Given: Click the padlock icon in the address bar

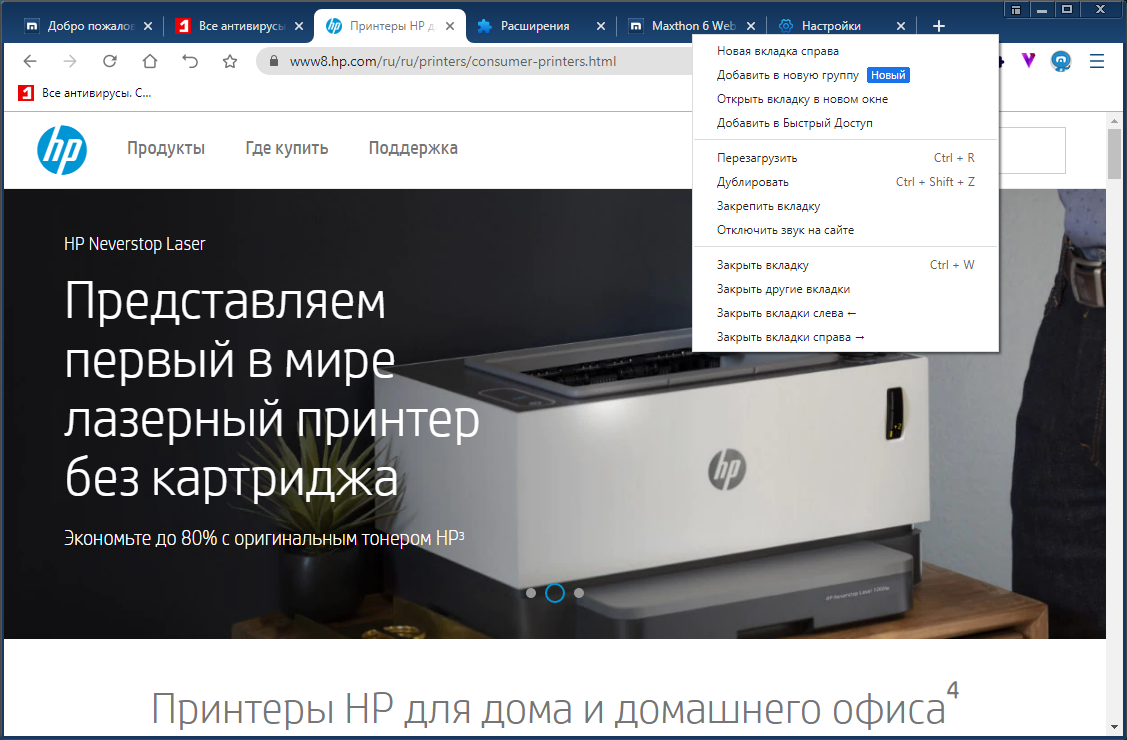Looking at the screenshot, I should tap(273, 61).
